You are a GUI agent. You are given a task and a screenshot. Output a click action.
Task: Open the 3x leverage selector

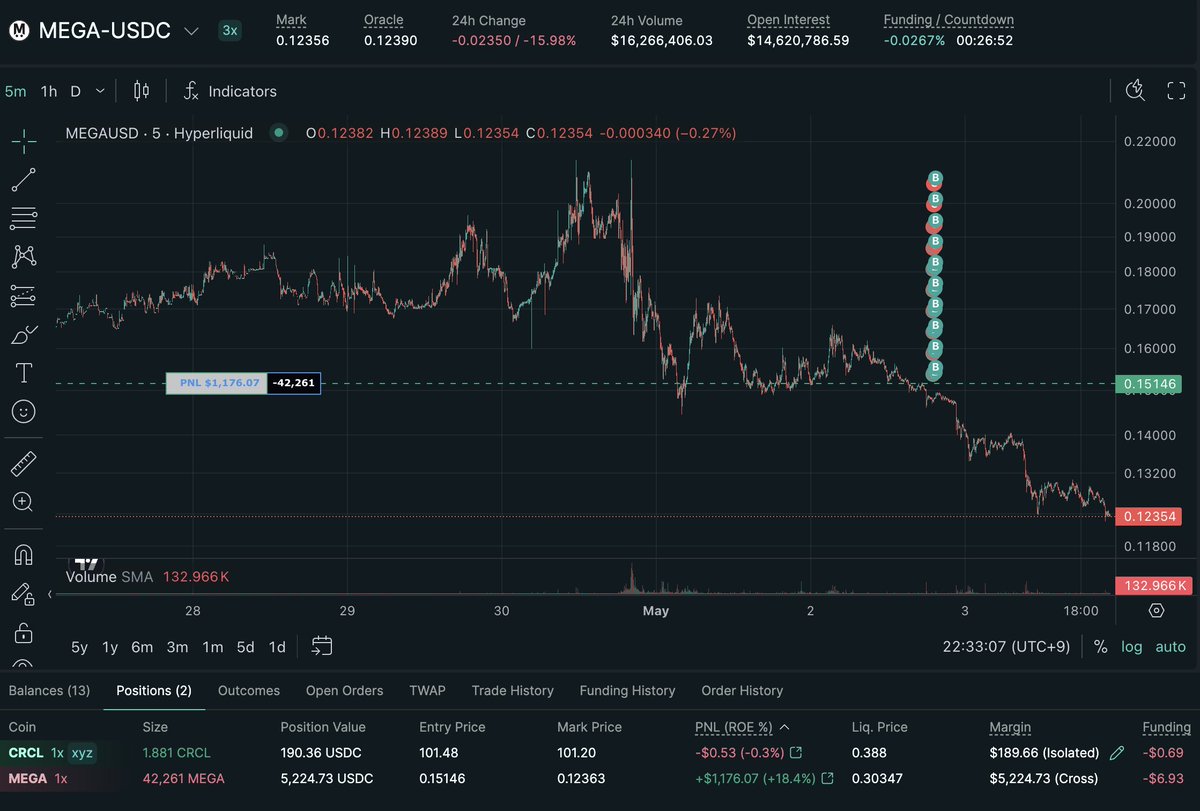coord(230,30)
